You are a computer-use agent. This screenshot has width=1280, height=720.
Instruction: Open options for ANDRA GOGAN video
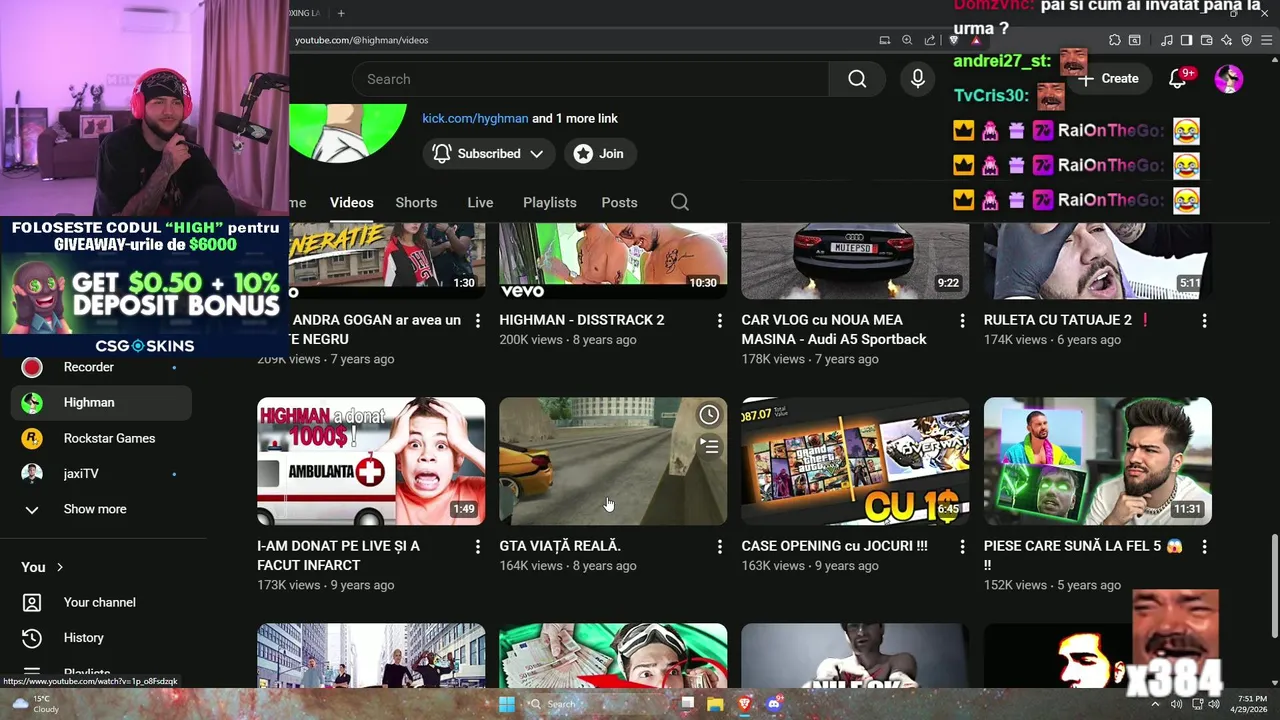(477, 321)
